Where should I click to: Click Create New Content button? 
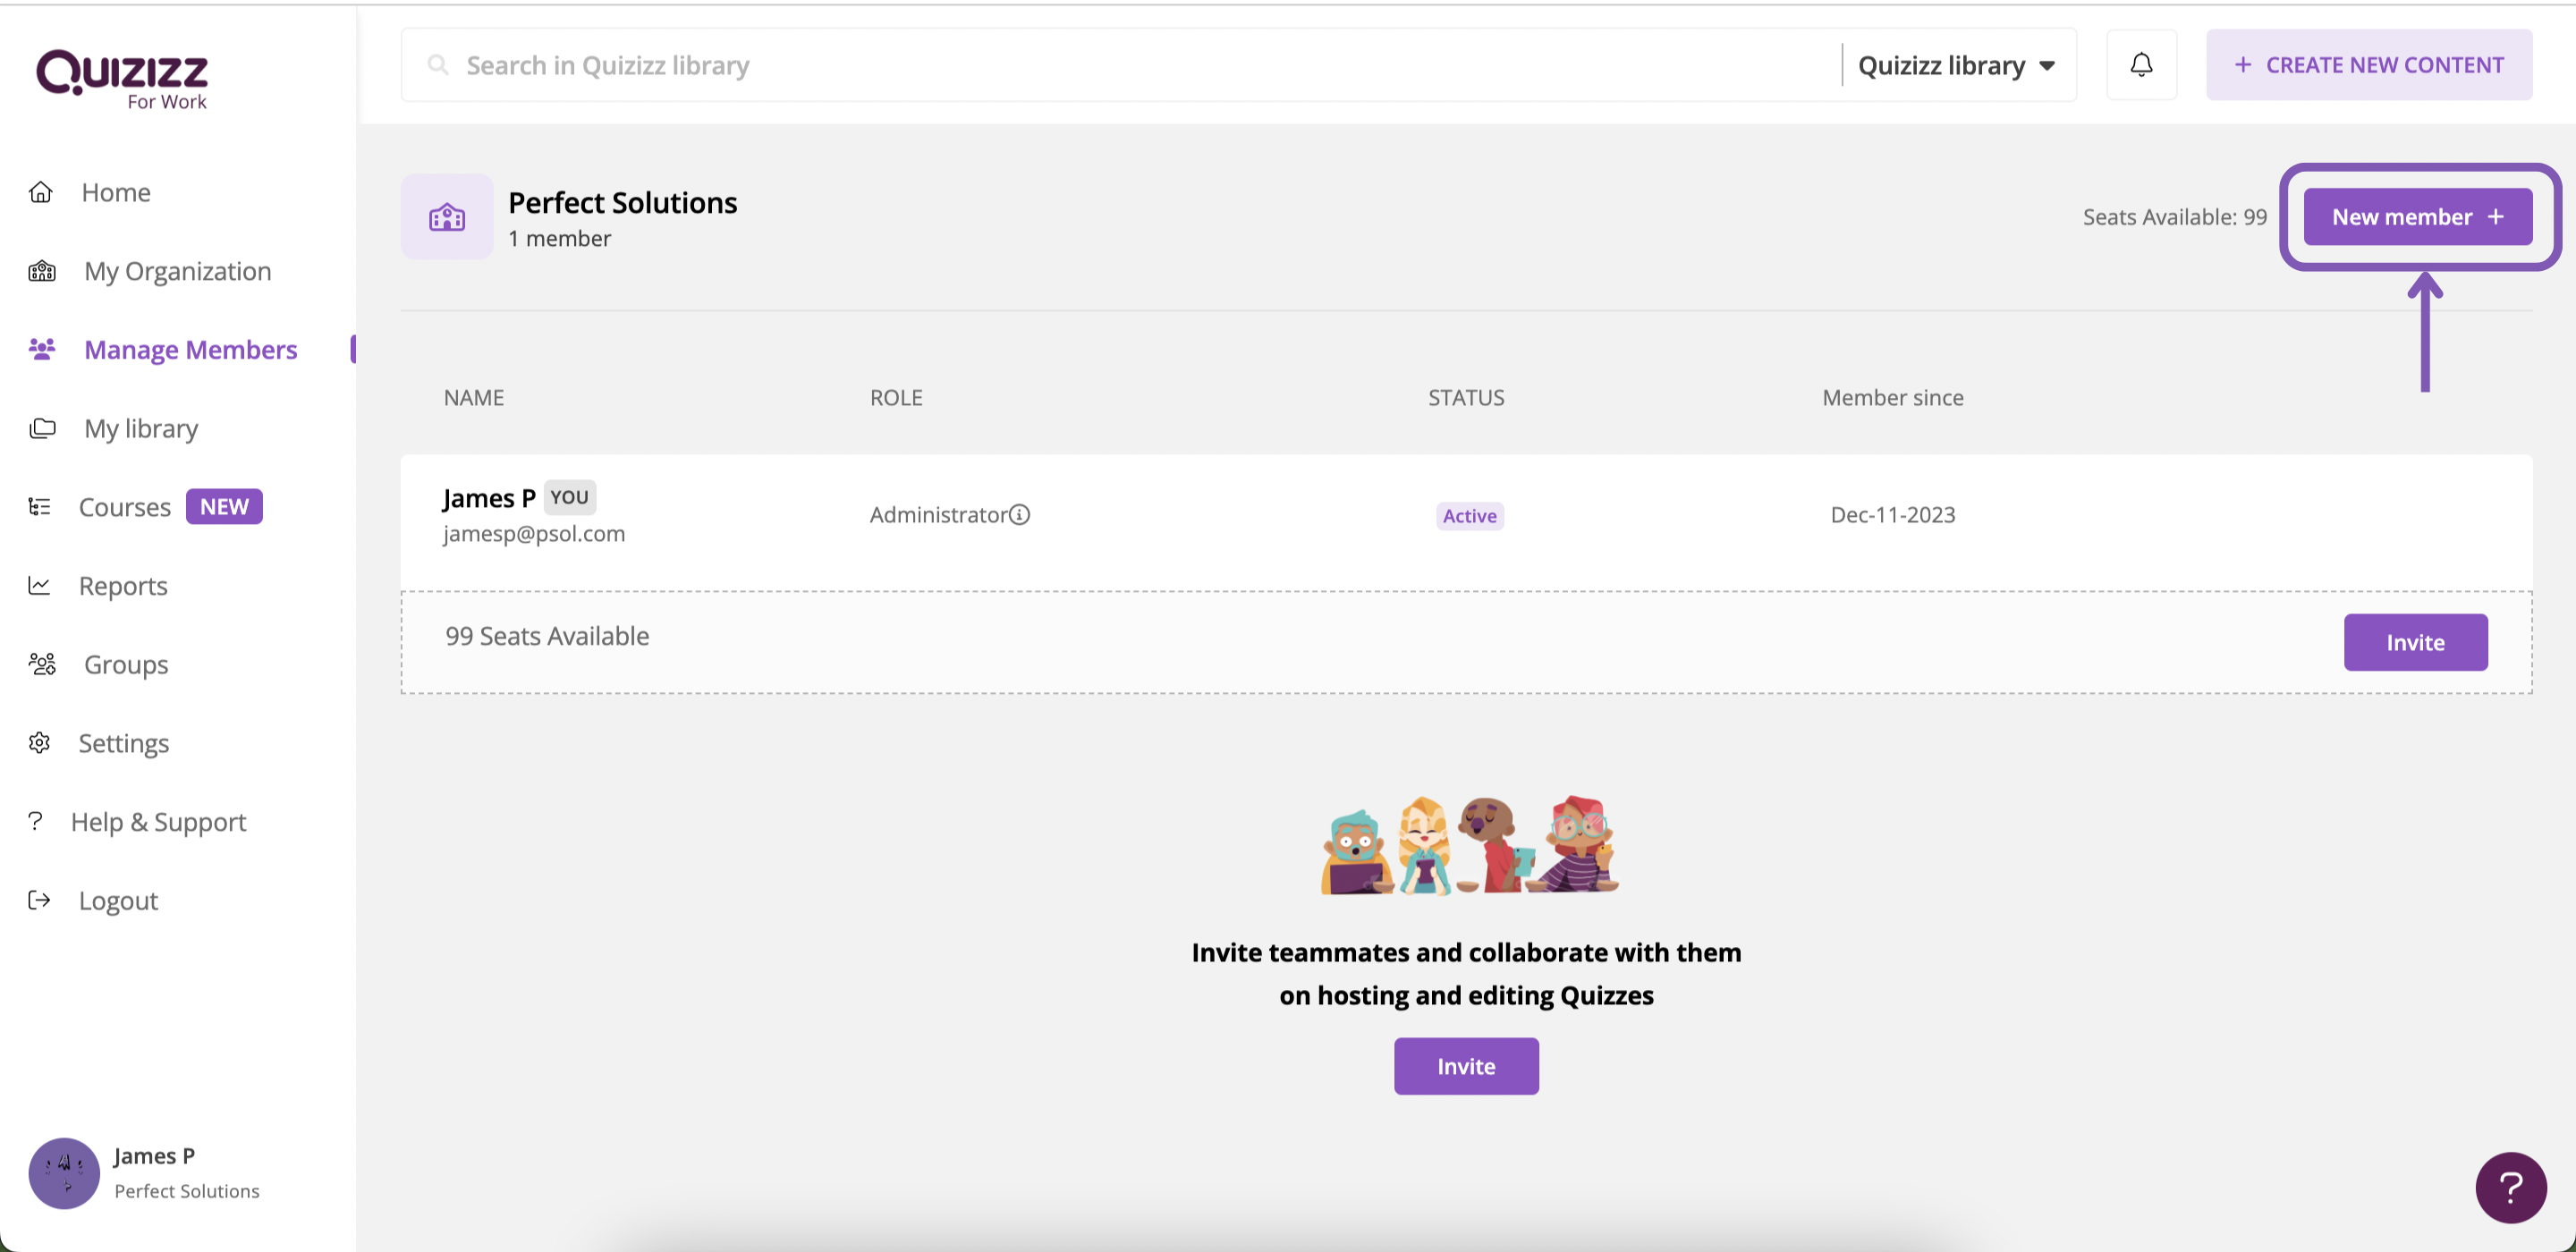pyautogui.click(x=2369, y=65)
